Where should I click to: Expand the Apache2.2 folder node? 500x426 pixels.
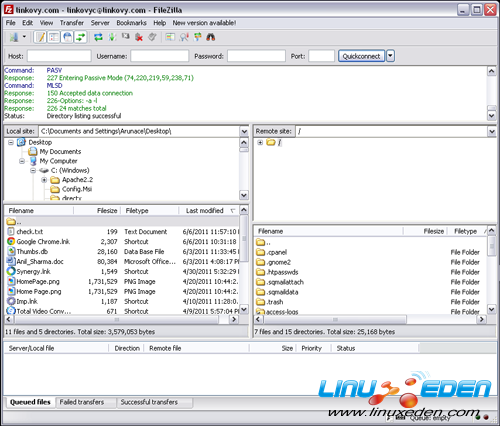click(x=44, y=180)
